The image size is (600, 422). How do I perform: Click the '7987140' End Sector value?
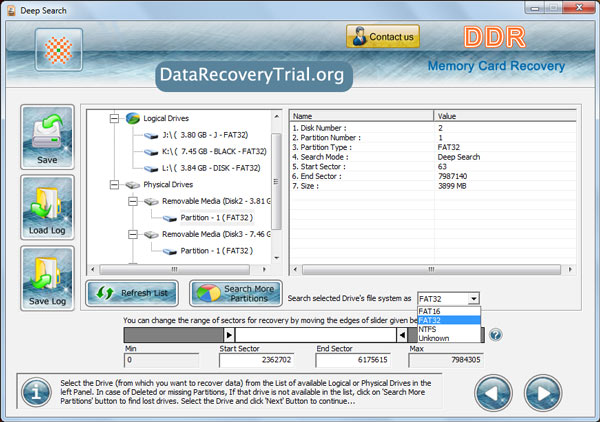pos(453,176)
